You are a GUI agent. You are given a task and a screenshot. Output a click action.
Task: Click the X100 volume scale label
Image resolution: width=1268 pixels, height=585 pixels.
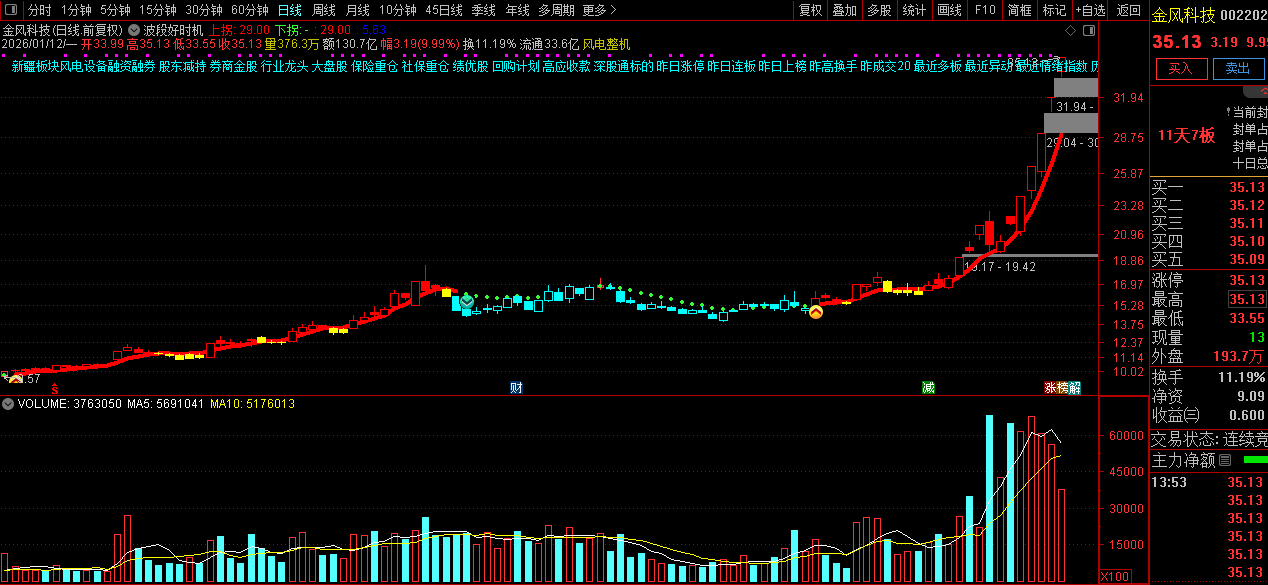(1114, 576)
